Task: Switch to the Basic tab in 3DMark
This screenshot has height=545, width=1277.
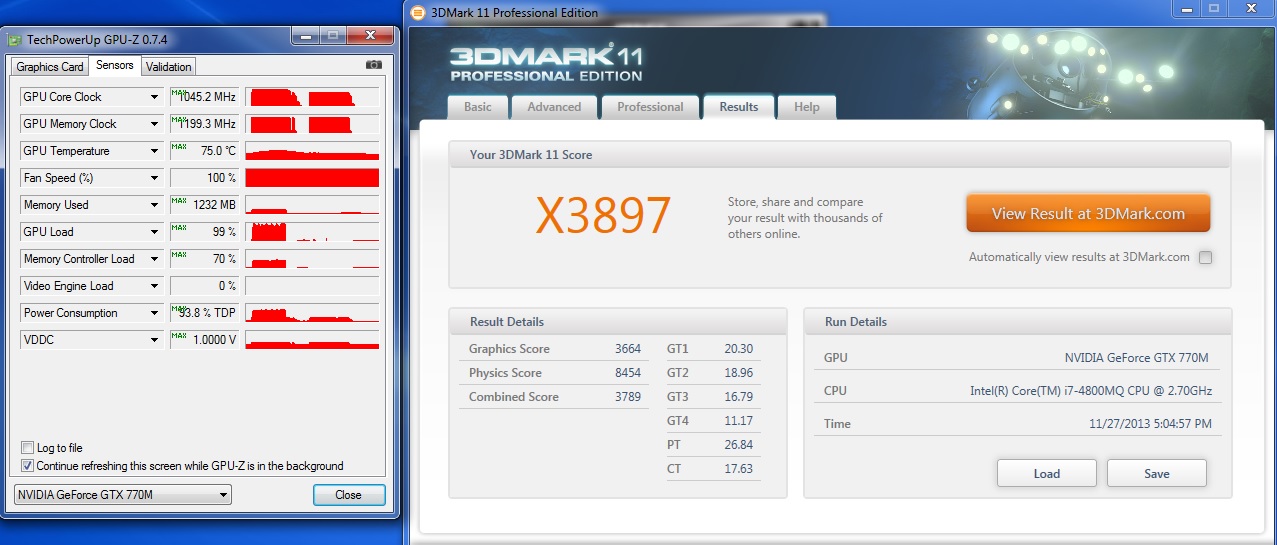Action: pos(478,107)
